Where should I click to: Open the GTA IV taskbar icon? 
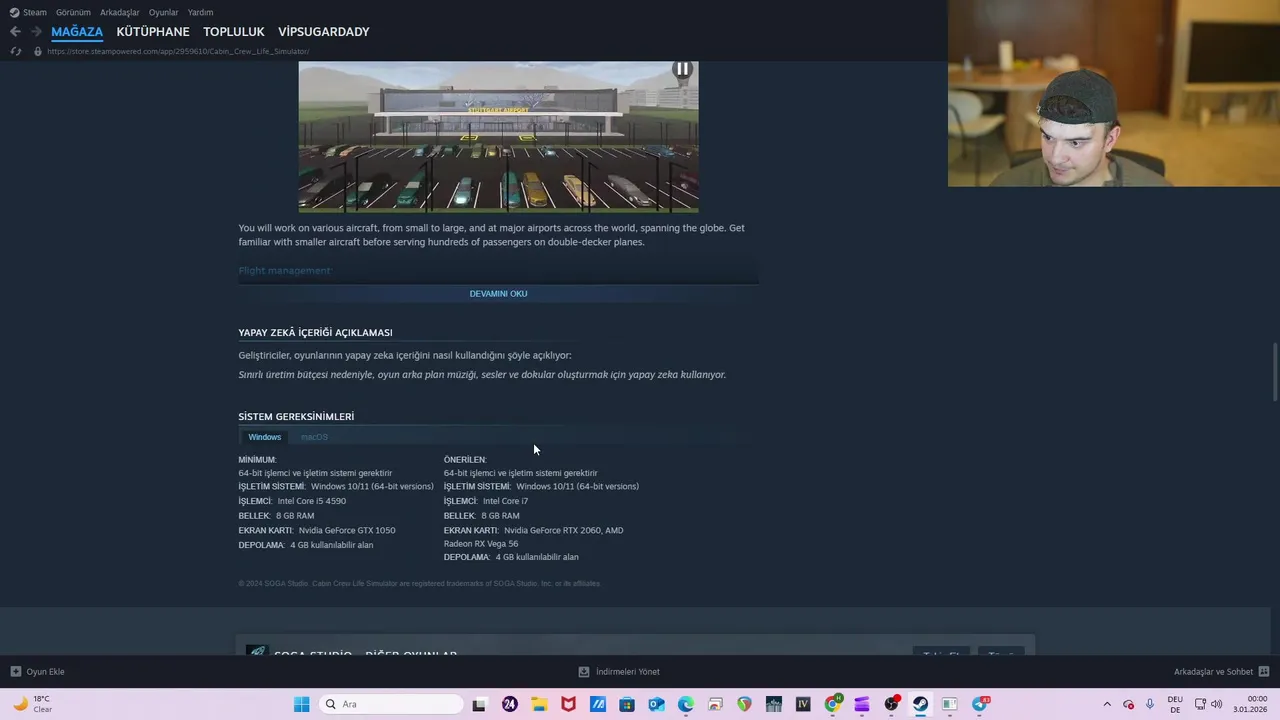point(803,704)
